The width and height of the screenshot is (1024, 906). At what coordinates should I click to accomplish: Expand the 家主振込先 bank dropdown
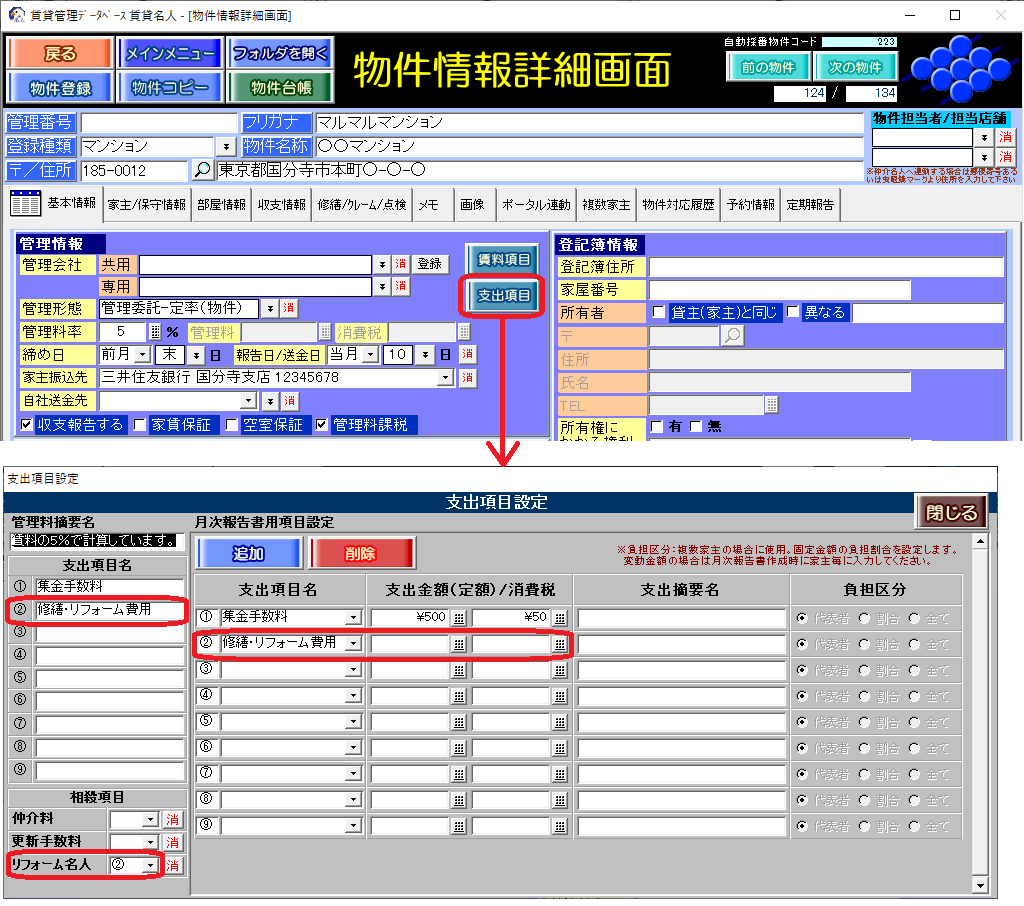[445, 378]
